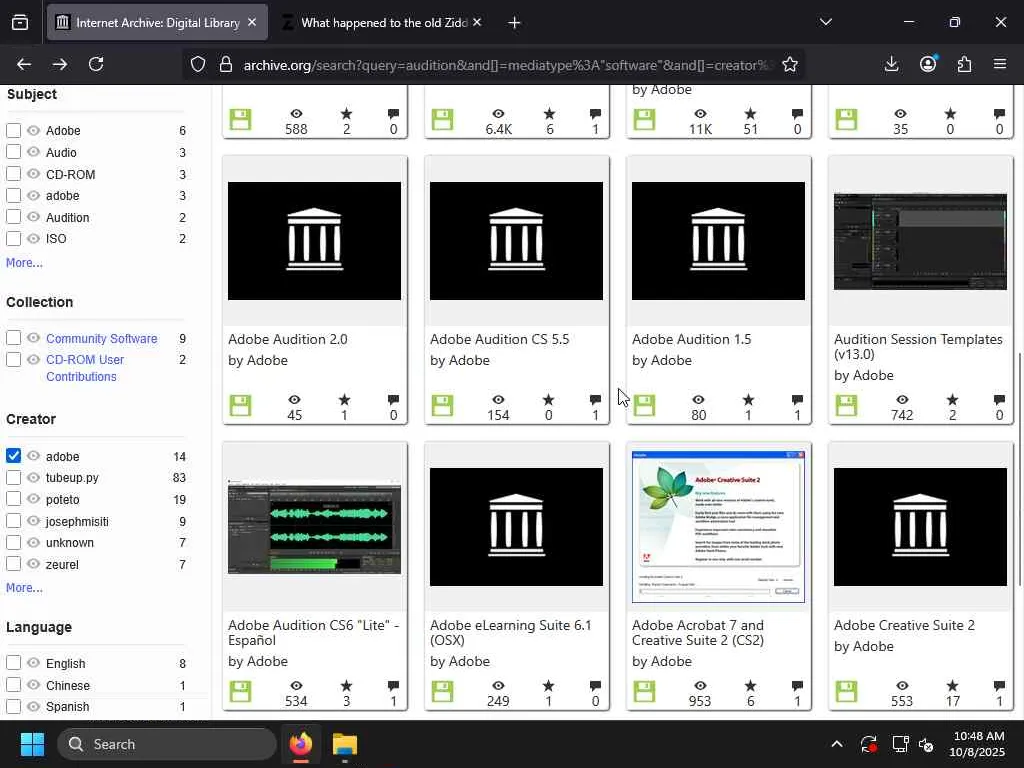Click the floppy disk icon on Adobe Audition 2.0
This screenshot has width=1024, height=768.
tap(240, 406)
